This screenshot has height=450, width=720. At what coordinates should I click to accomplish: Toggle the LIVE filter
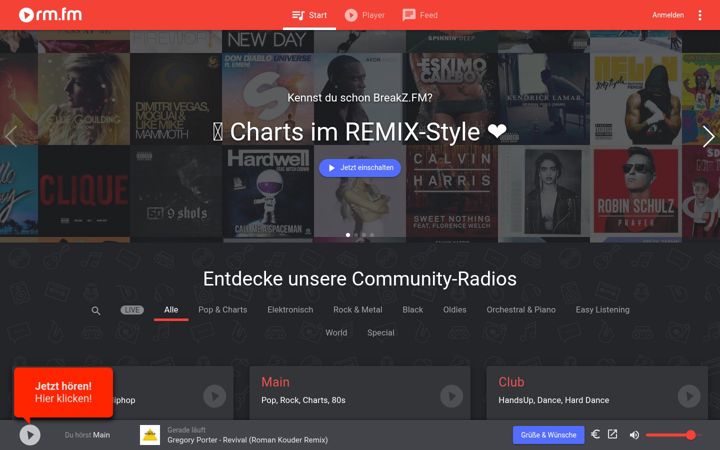point(132,310)
